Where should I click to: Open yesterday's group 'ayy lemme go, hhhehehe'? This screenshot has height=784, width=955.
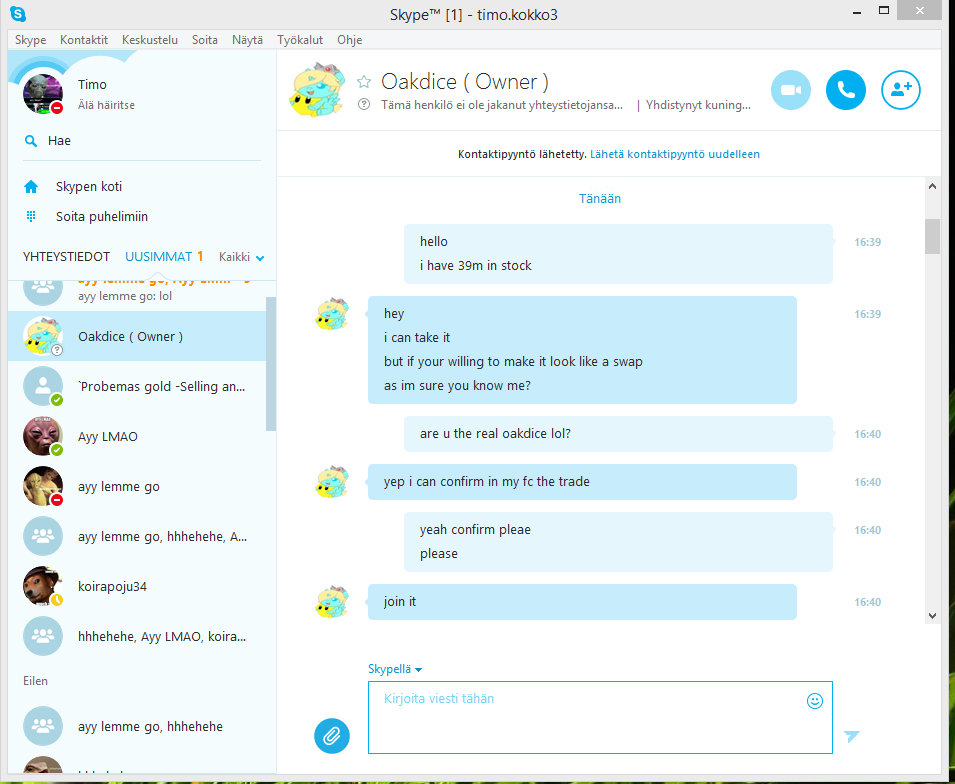click(137, 726)
